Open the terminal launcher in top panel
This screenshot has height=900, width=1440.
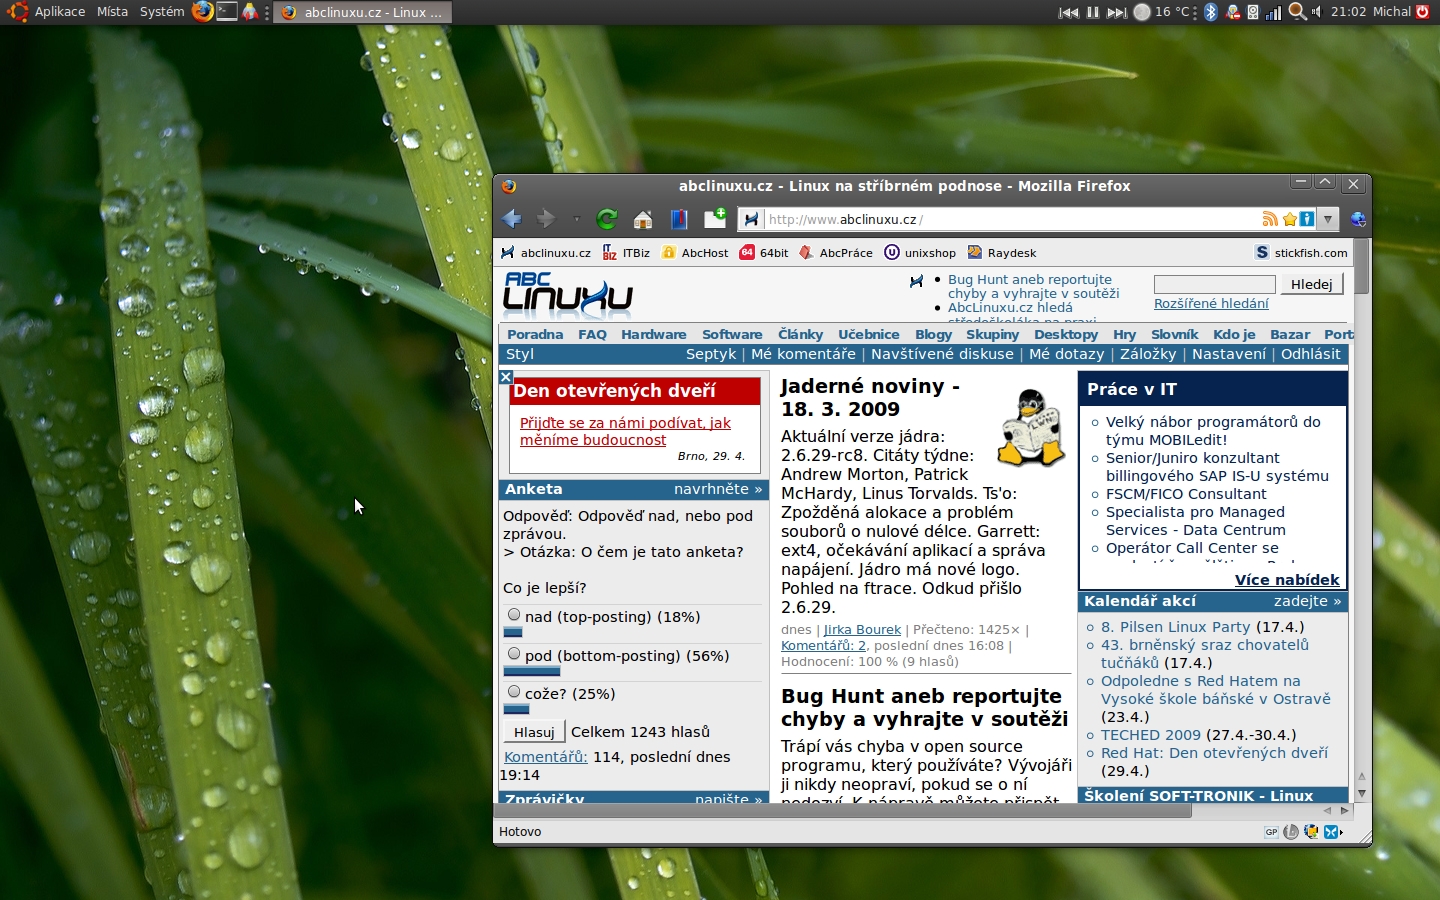[x=227, y=12]
